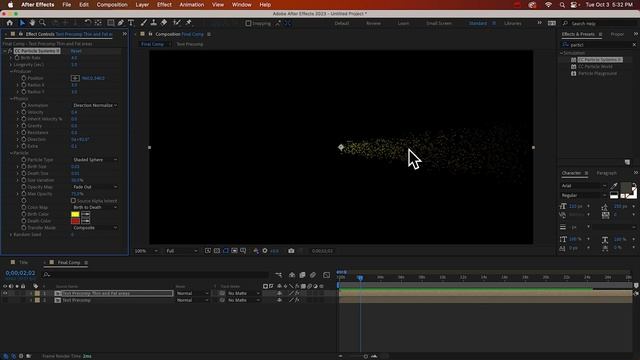Select the Libraries workspace
This screenshot has width=640, height=360.
[x=513, y=23]
